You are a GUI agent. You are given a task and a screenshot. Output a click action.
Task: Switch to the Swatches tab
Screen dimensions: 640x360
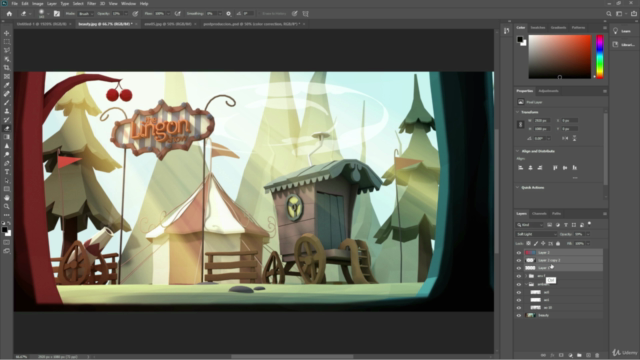click(538, 28)
